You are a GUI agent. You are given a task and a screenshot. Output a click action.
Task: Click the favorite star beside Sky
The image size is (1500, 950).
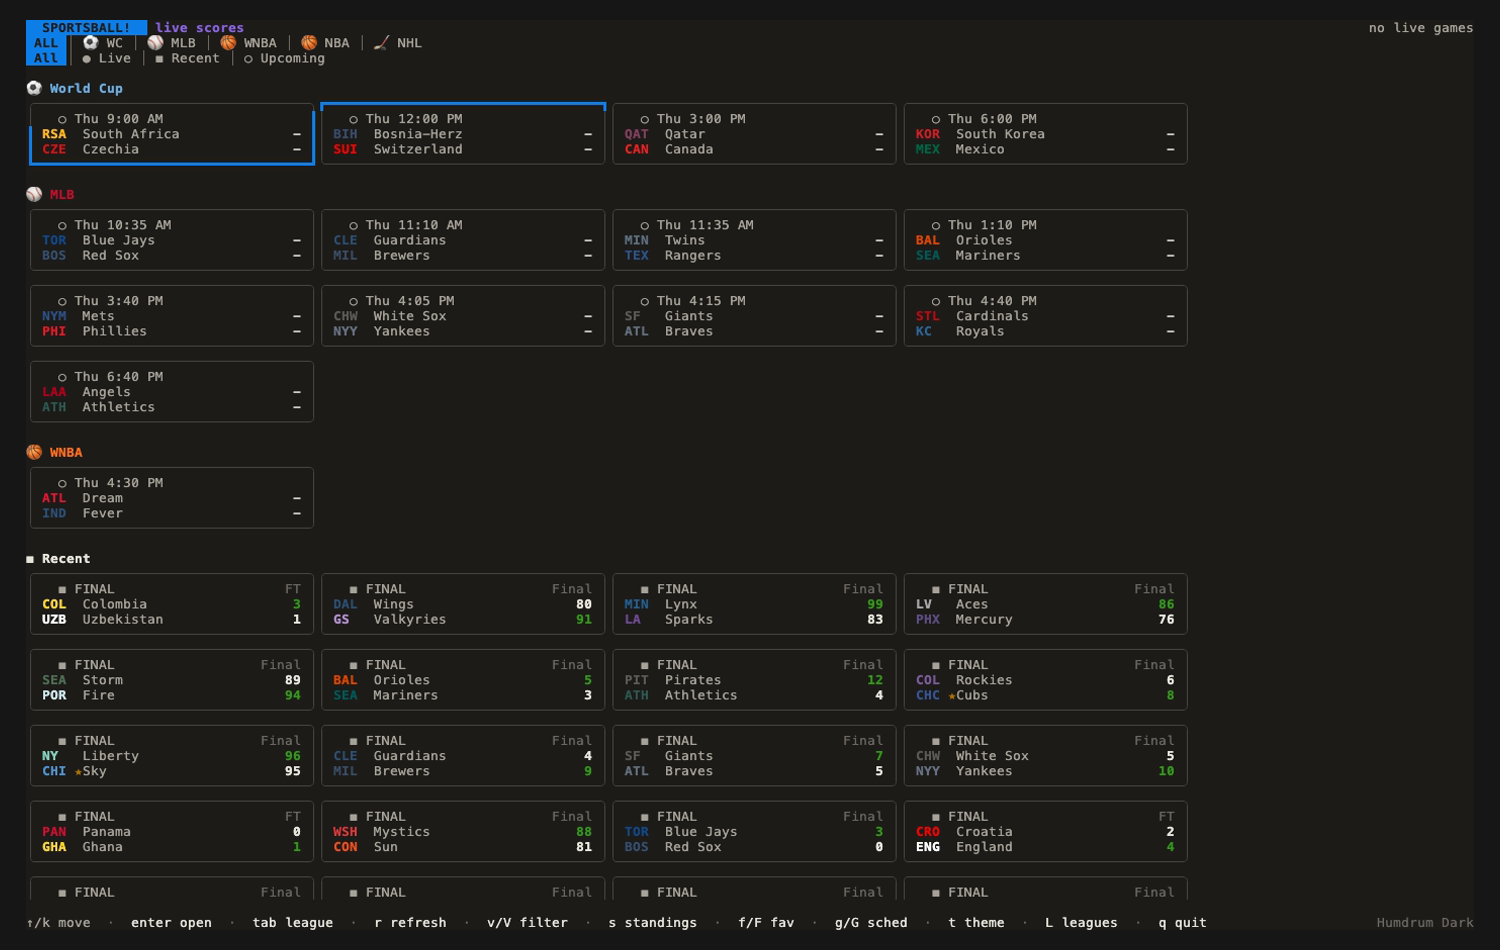[78, 772]
